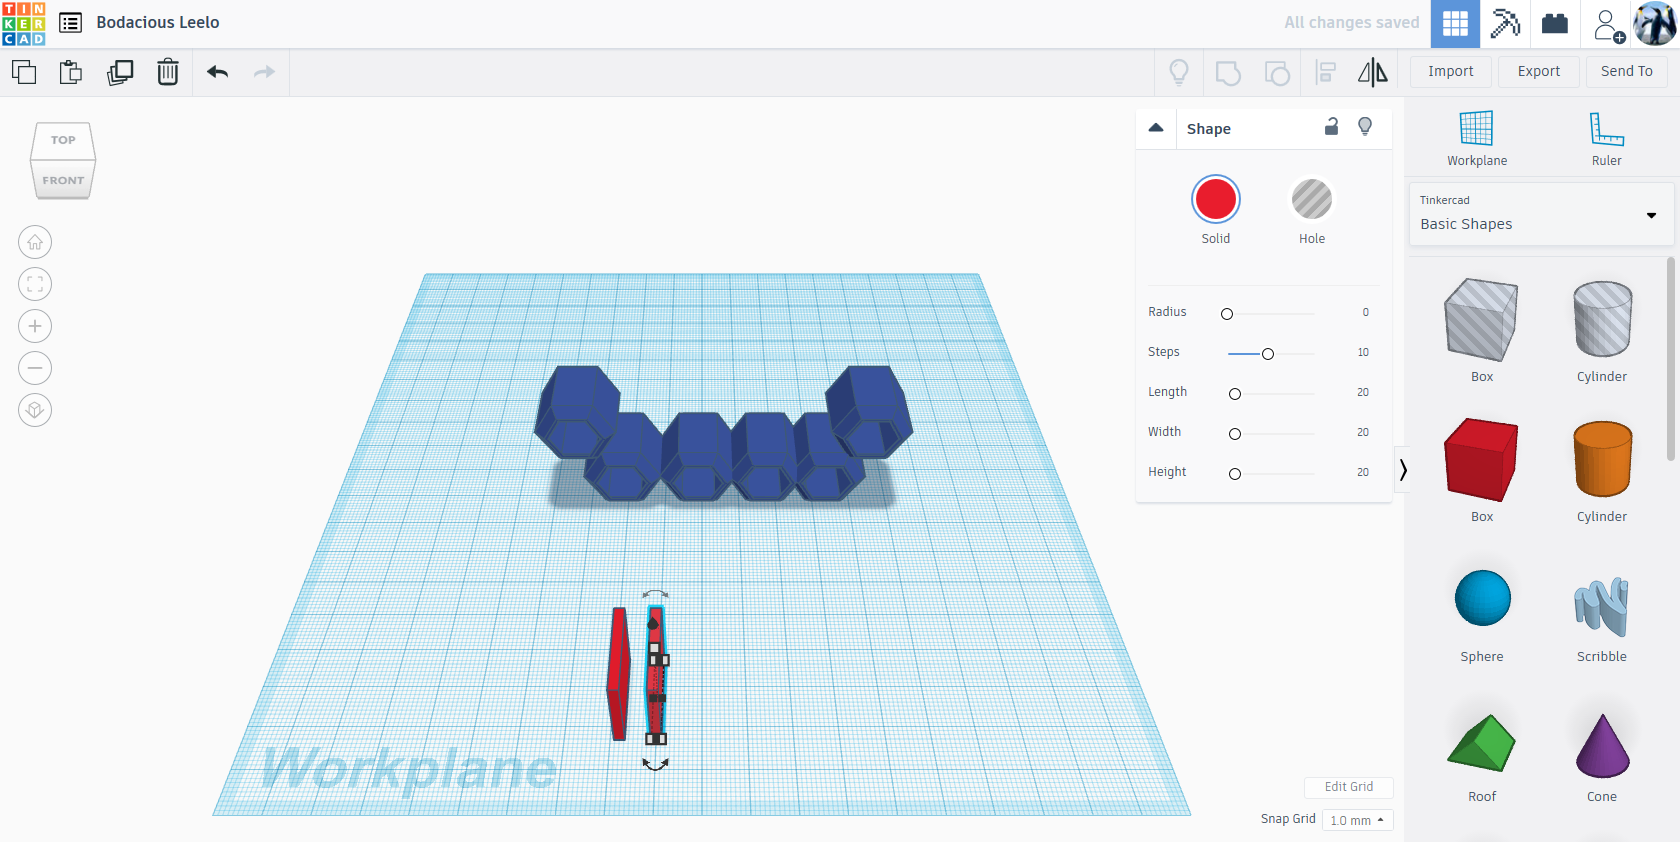The width and height of the screenshot is (1680, 842).
Task: Select the unselected red flat shape
Action: [x=619, y=673]
